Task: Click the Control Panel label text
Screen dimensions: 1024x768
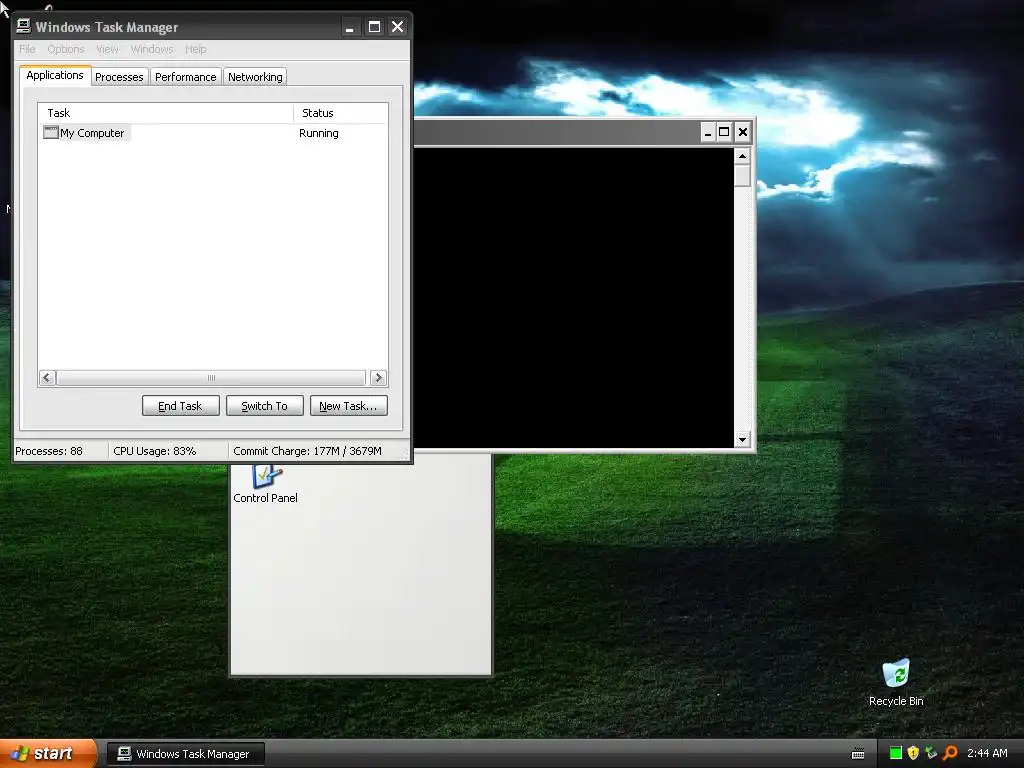Action: coord(265,498)
